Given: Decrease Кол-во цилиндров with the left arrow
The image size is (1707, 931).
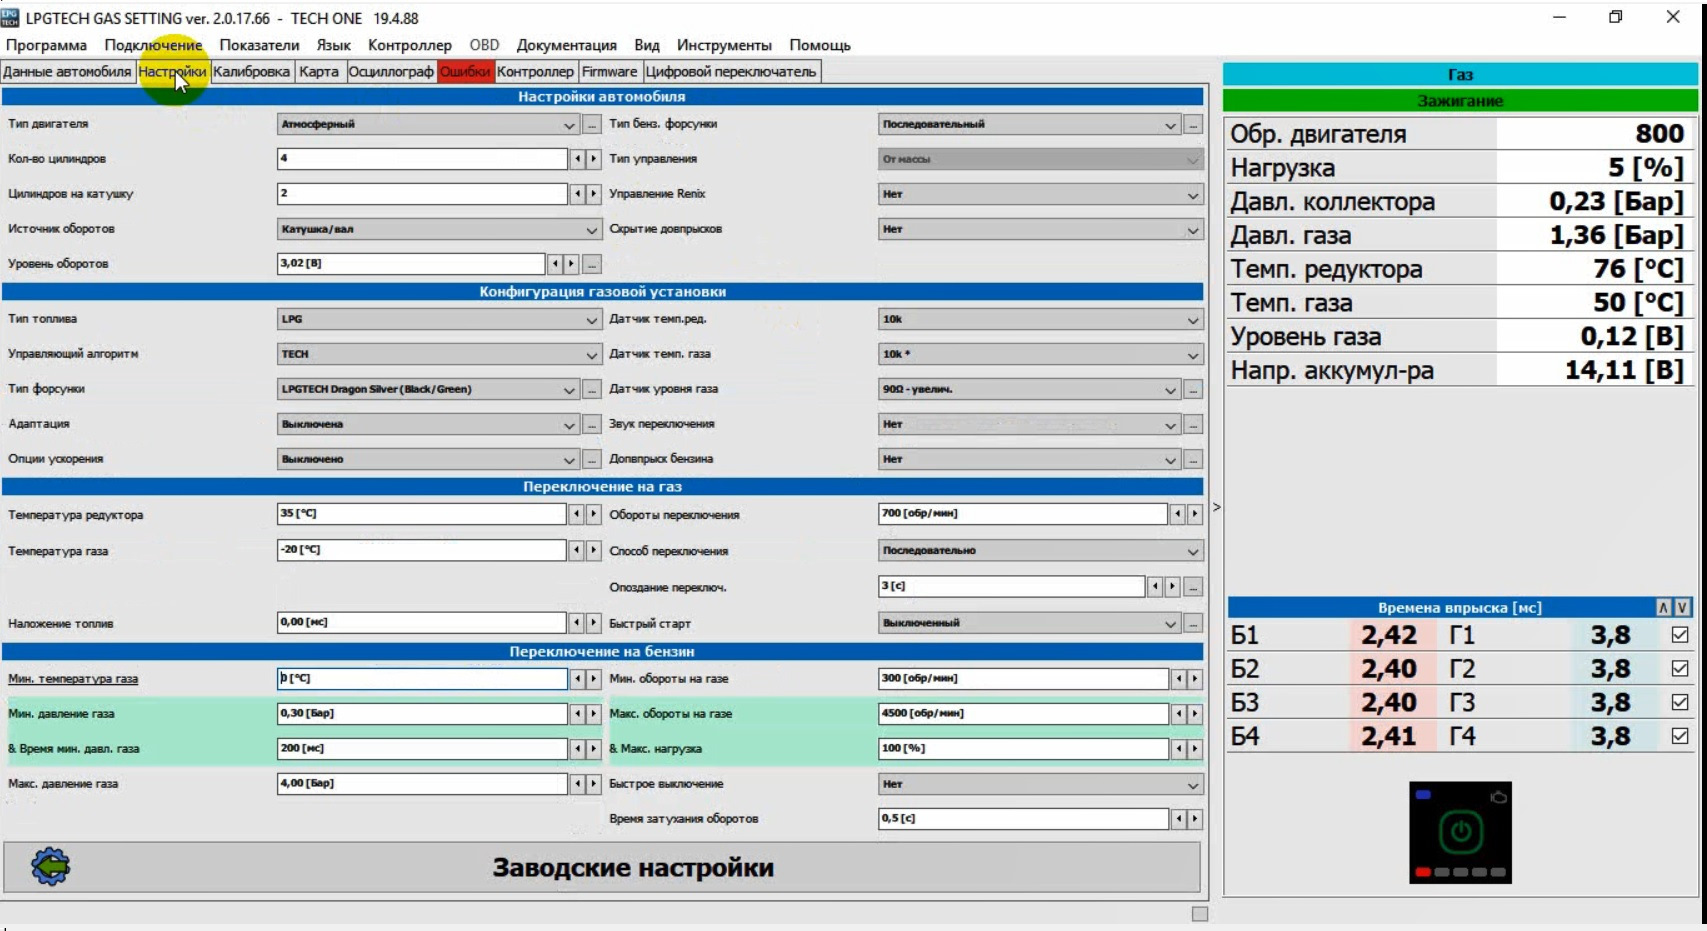Looking at the screenshot, I should 577,159.
